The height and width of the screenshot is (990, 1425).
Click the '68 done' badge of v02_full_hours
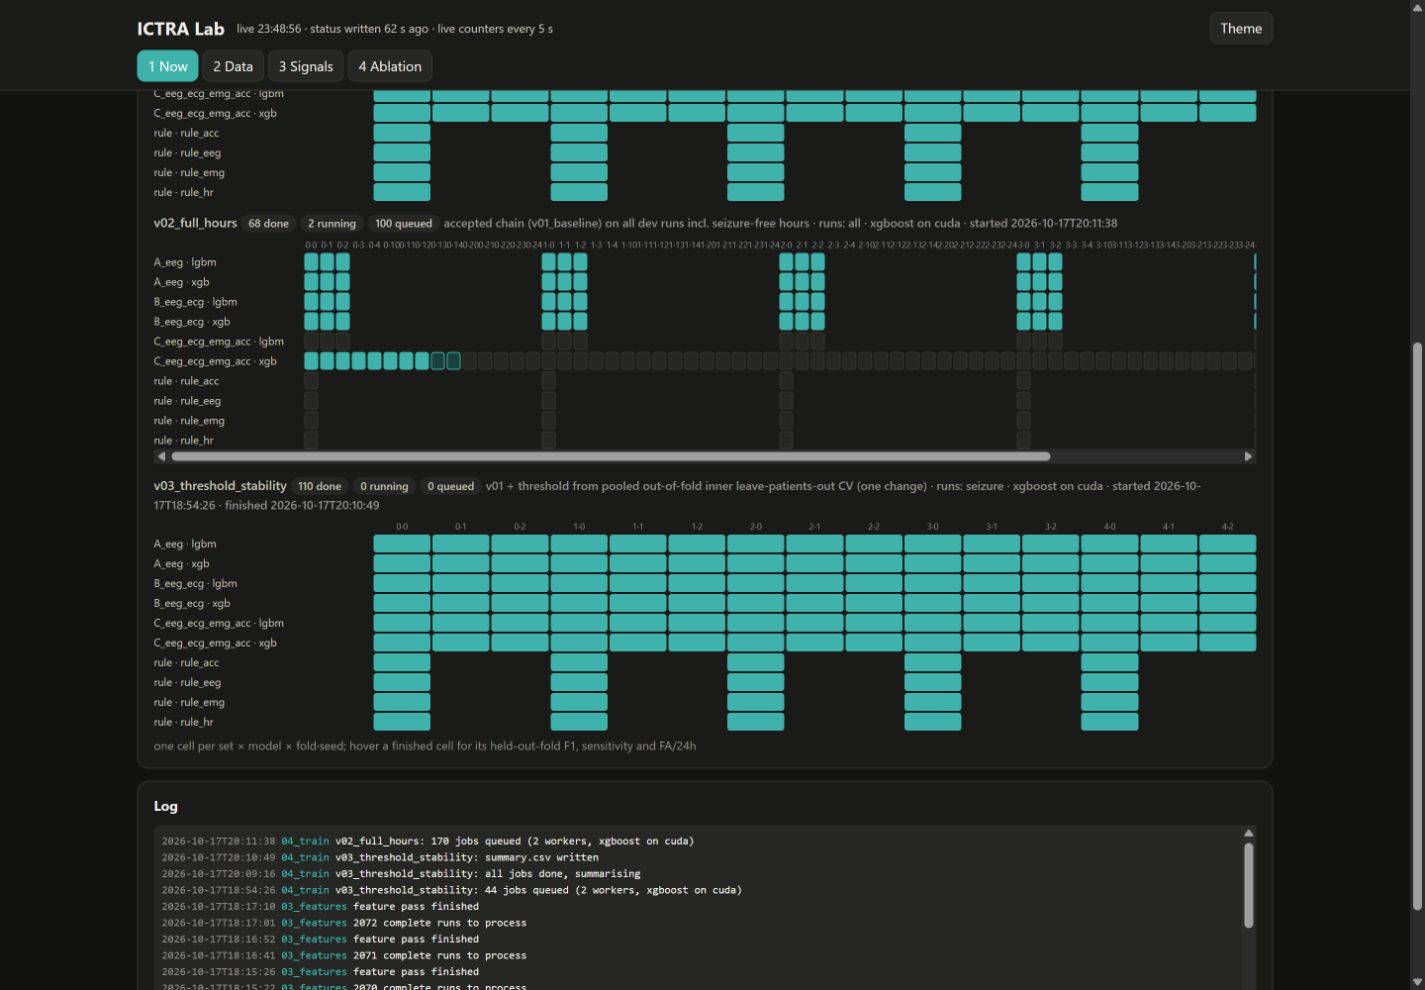[268, 223]
